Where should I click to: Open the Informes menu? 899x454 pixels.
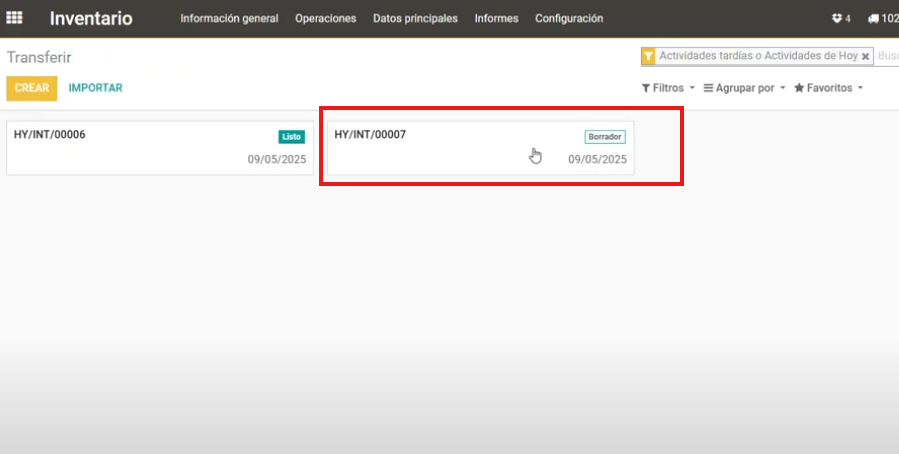tap(496, 18)
